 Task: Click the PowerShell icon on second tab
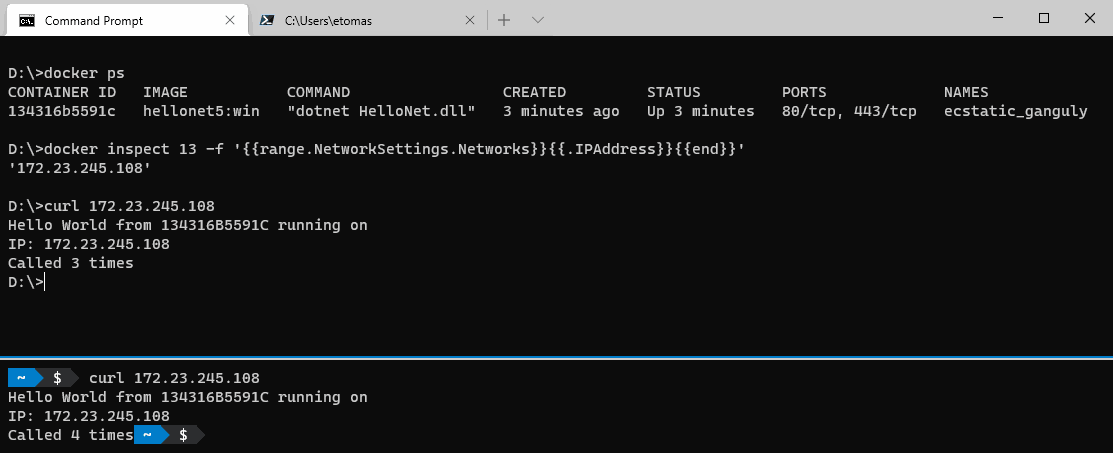tap(267, 20)
